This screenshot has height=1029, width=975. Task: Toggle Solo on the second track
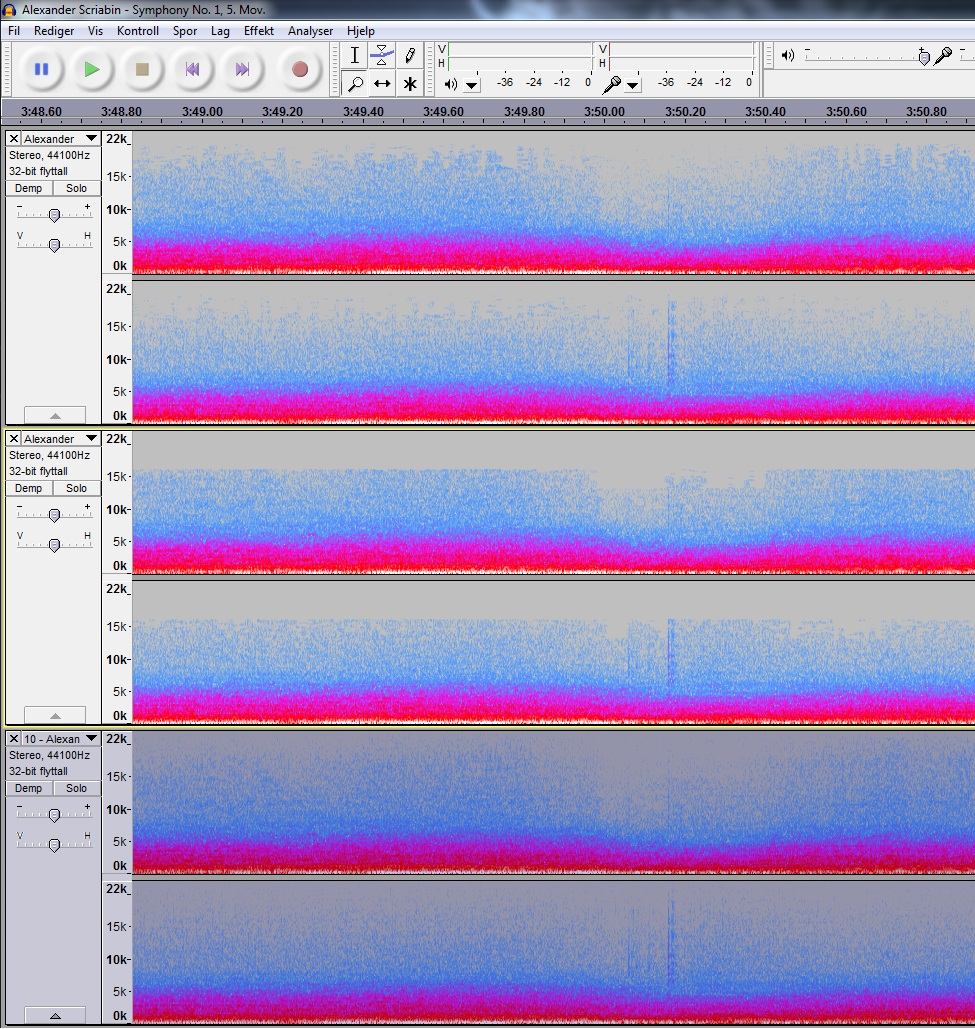pyautogui.click(x=77, y=488)
